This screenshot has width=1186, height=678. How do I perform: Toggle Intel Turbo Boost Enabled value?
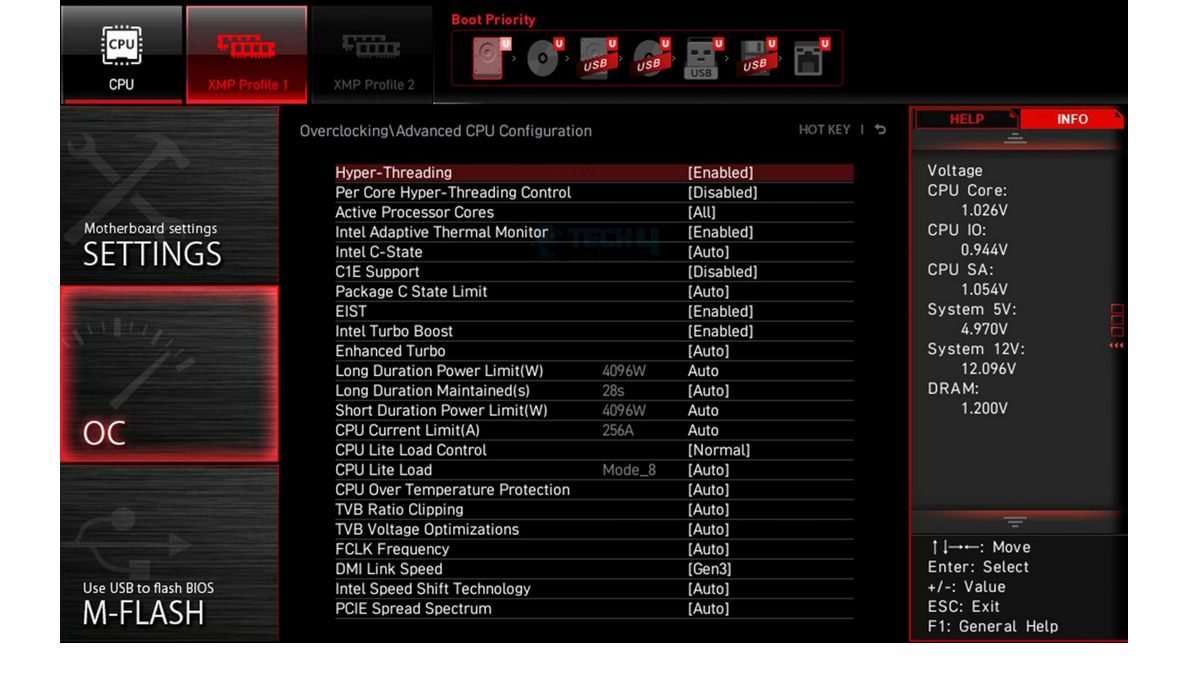(720, 332)
